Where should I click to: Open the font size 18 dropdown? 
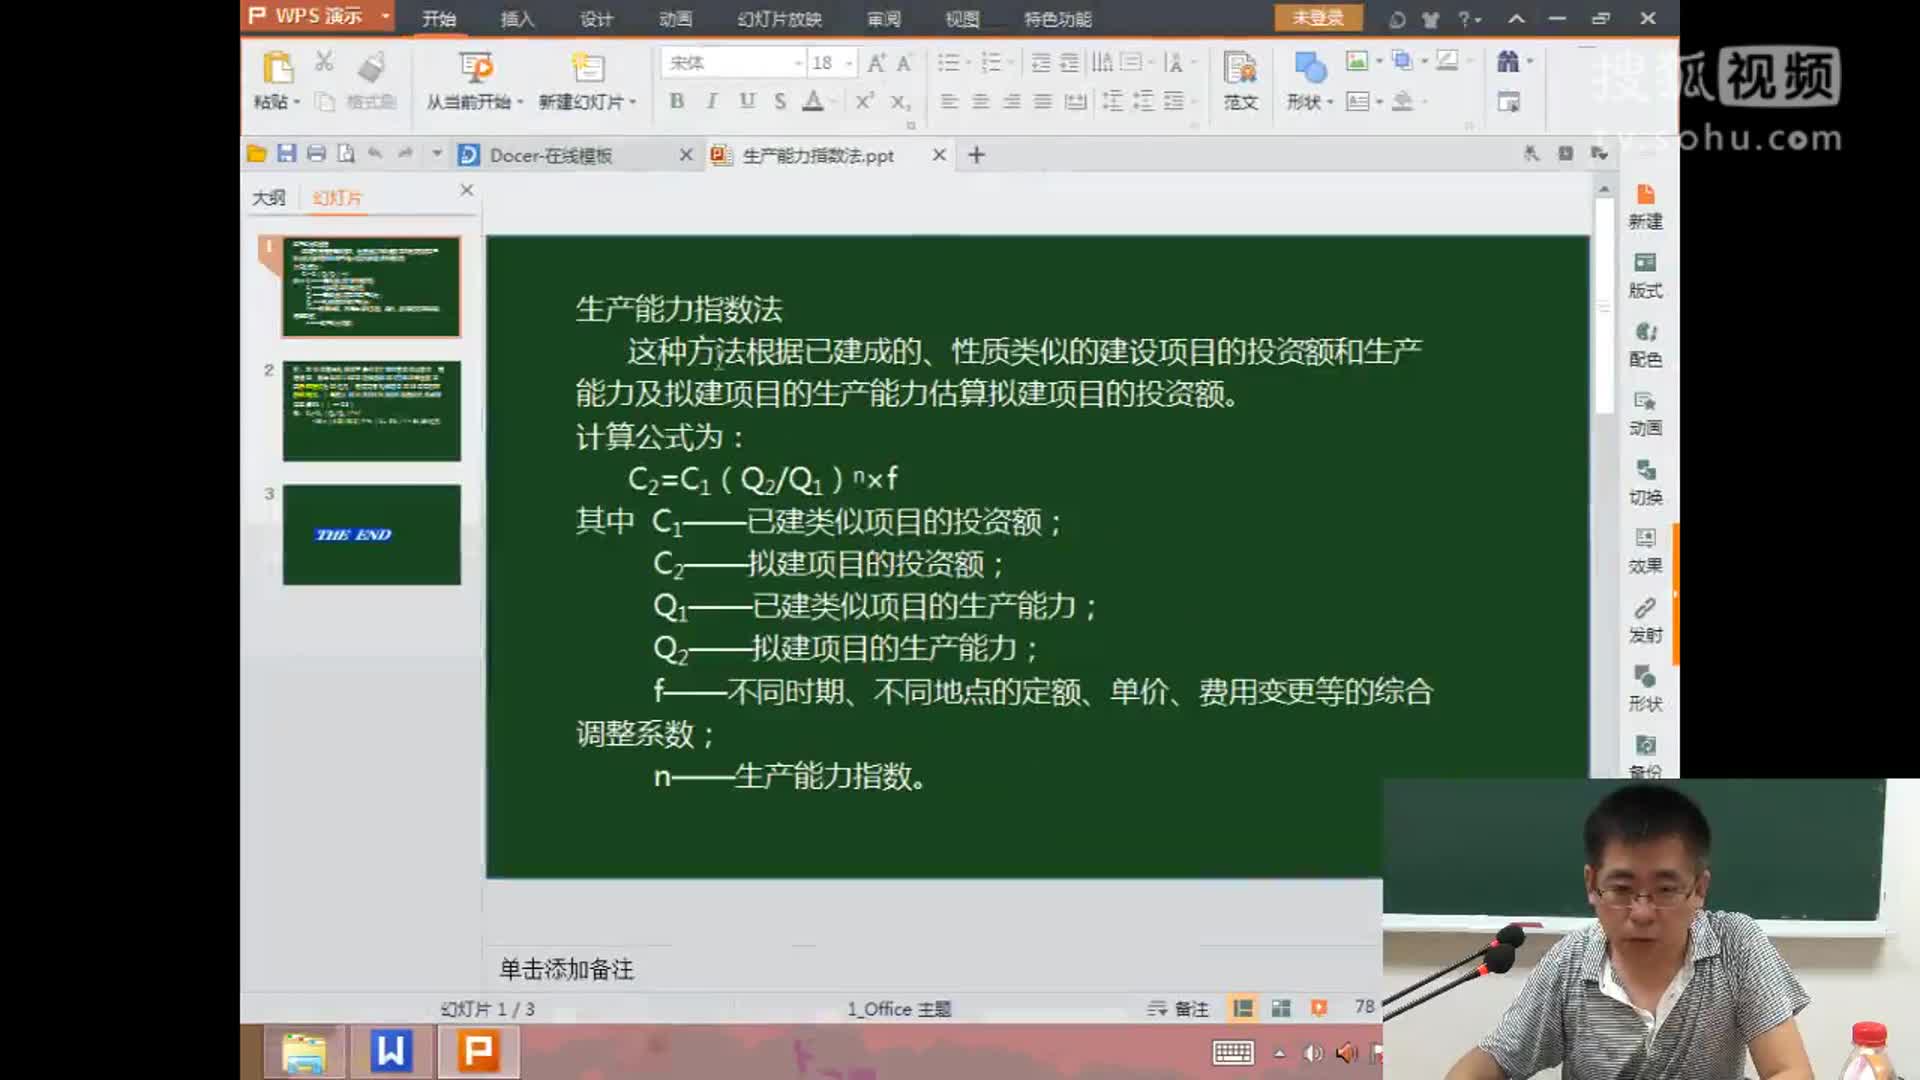849,63
